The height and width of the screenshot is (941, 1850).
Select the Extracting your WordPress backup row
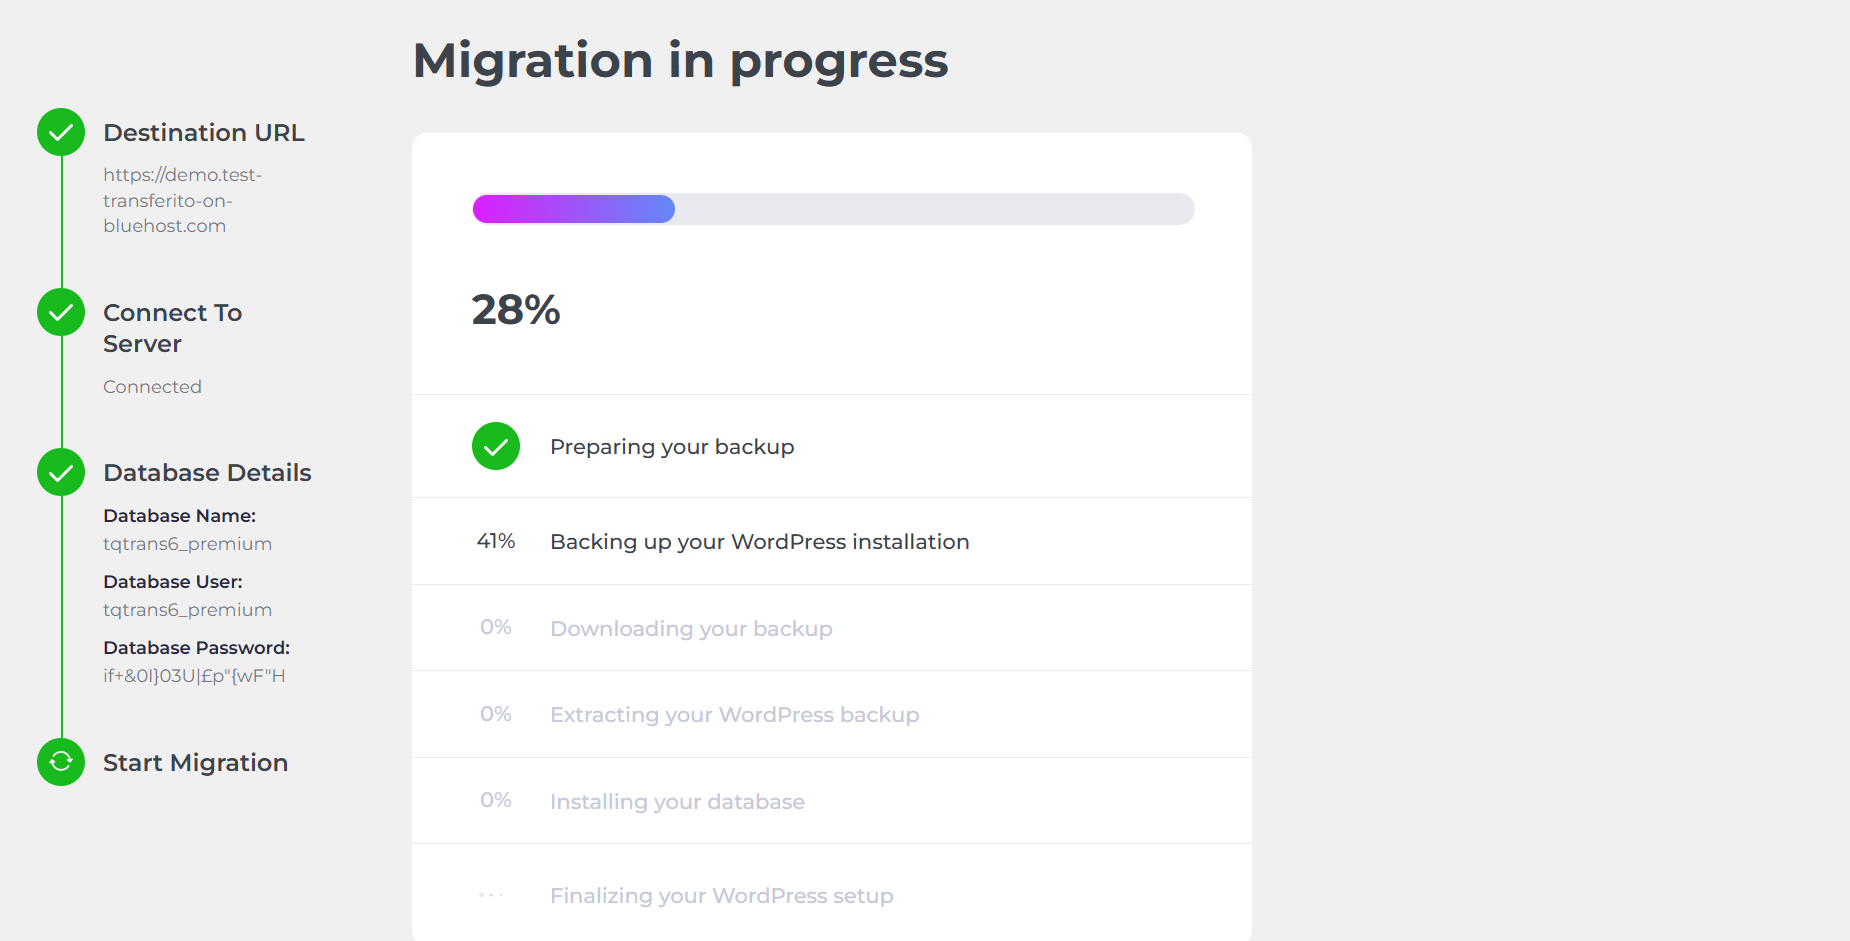(832, 714)
